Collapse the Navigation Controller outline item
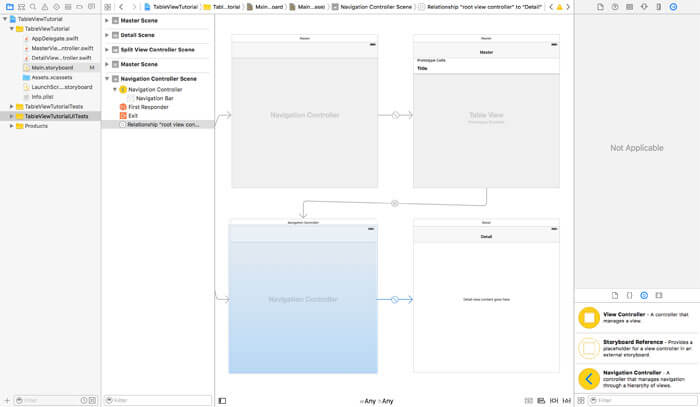Image resolution: width=700 pixels, height=407 pixels. 115,89
